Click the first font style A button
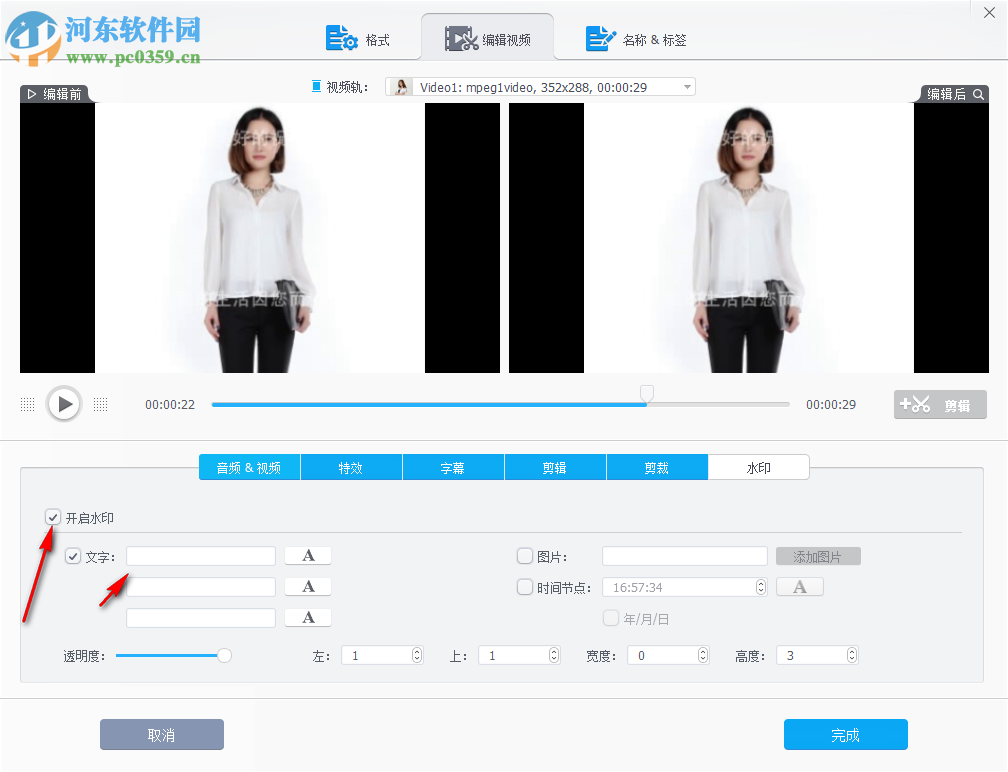This screenshot has height=772, width=1008. pyautogui.click(x=307, y=555)
